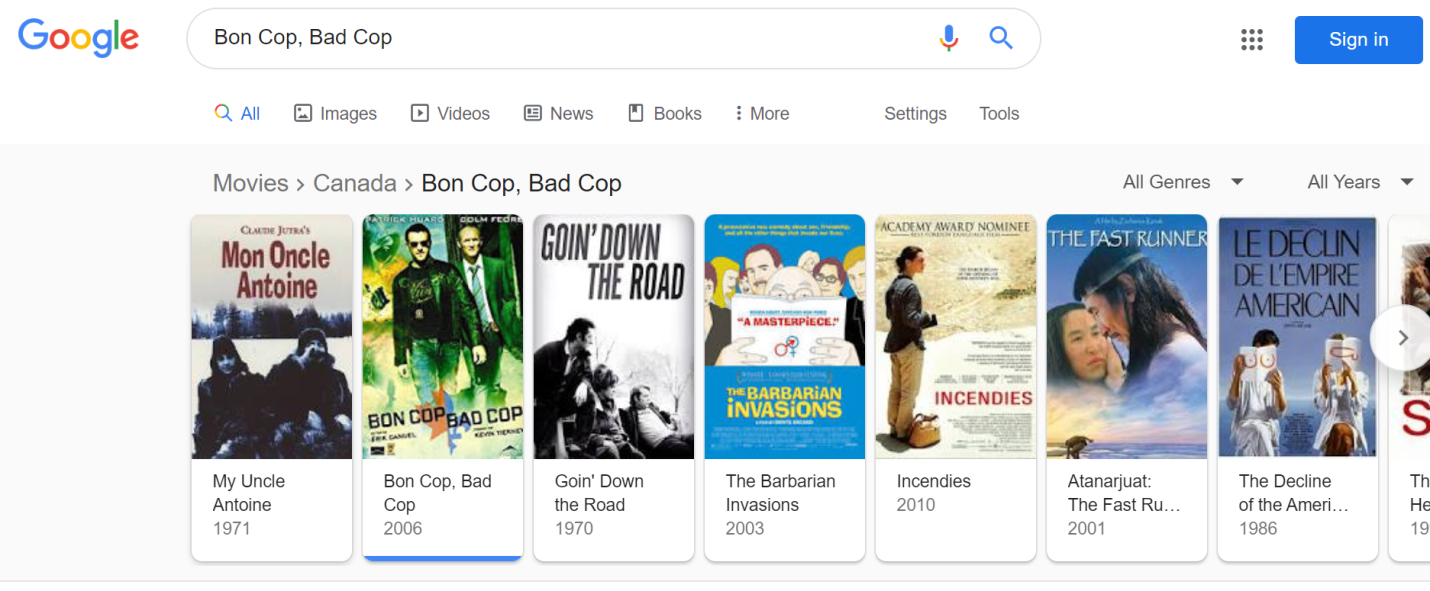This screenshot has height=591, width=1430.
Task: Click the Bon Cop, Bad Cop card title
Action: point(438,493)
